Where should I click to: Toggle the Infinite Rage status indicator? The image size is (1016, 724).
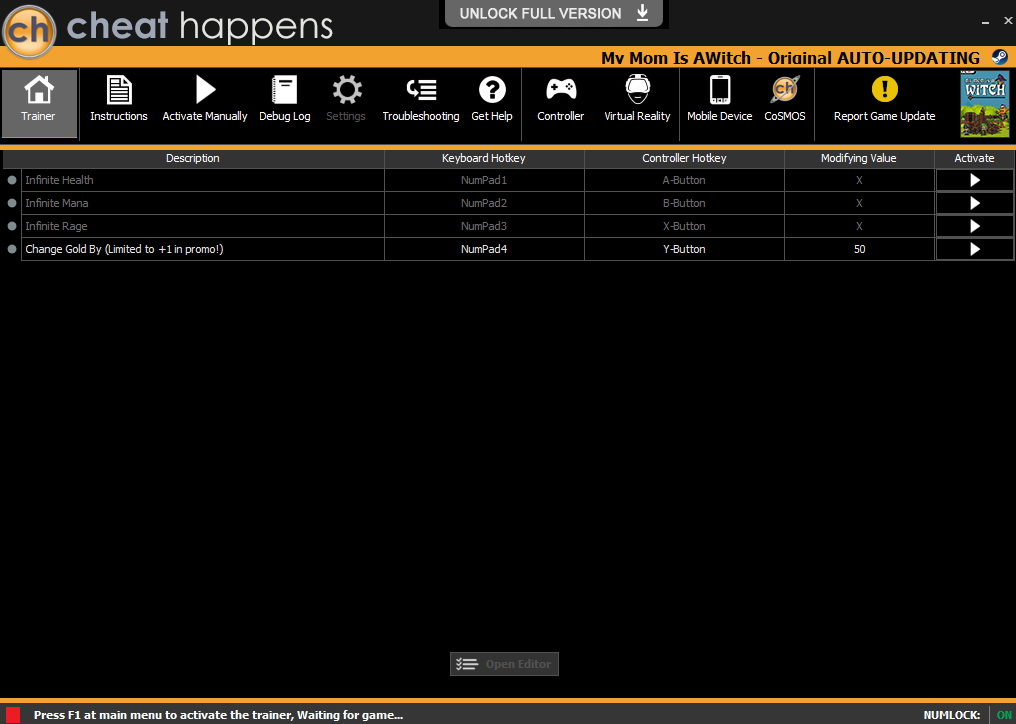pos(12,226)
